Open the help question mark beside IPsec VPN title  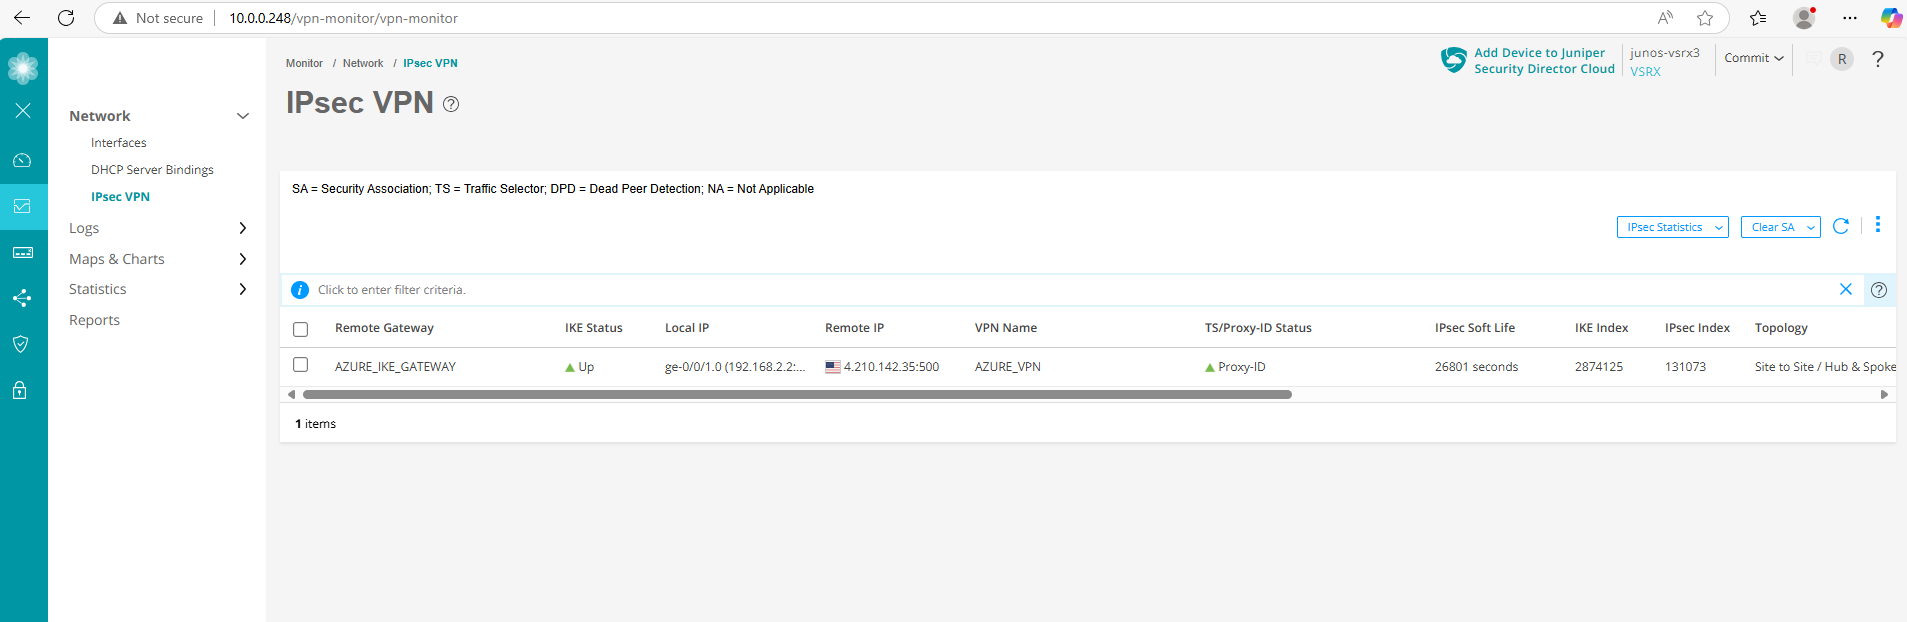pos(451,104)
